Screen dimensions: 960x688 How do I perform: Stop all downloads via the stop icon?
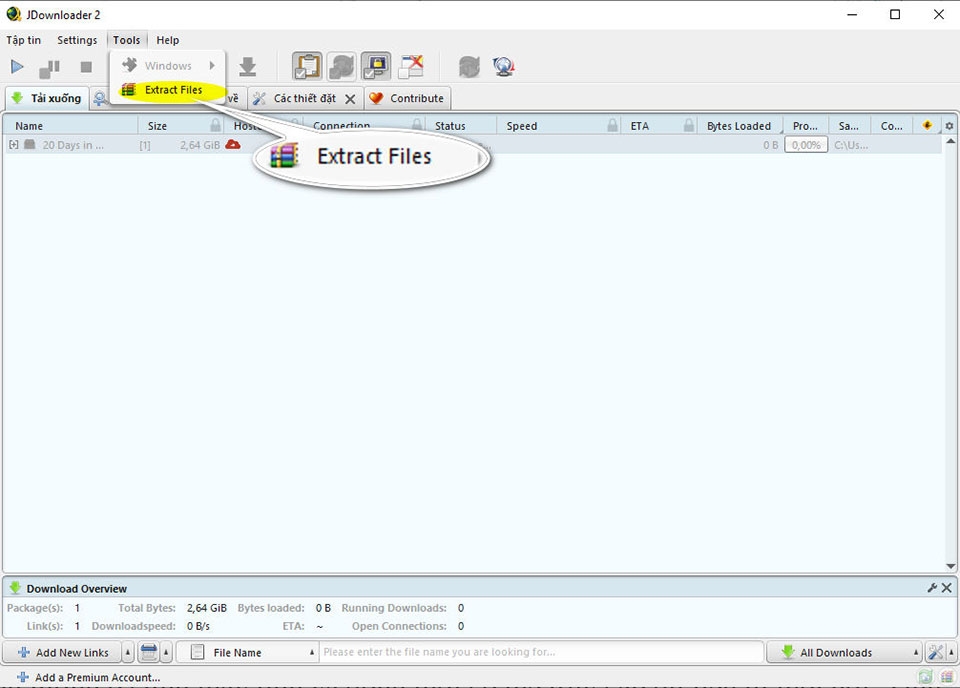point(84,66)
